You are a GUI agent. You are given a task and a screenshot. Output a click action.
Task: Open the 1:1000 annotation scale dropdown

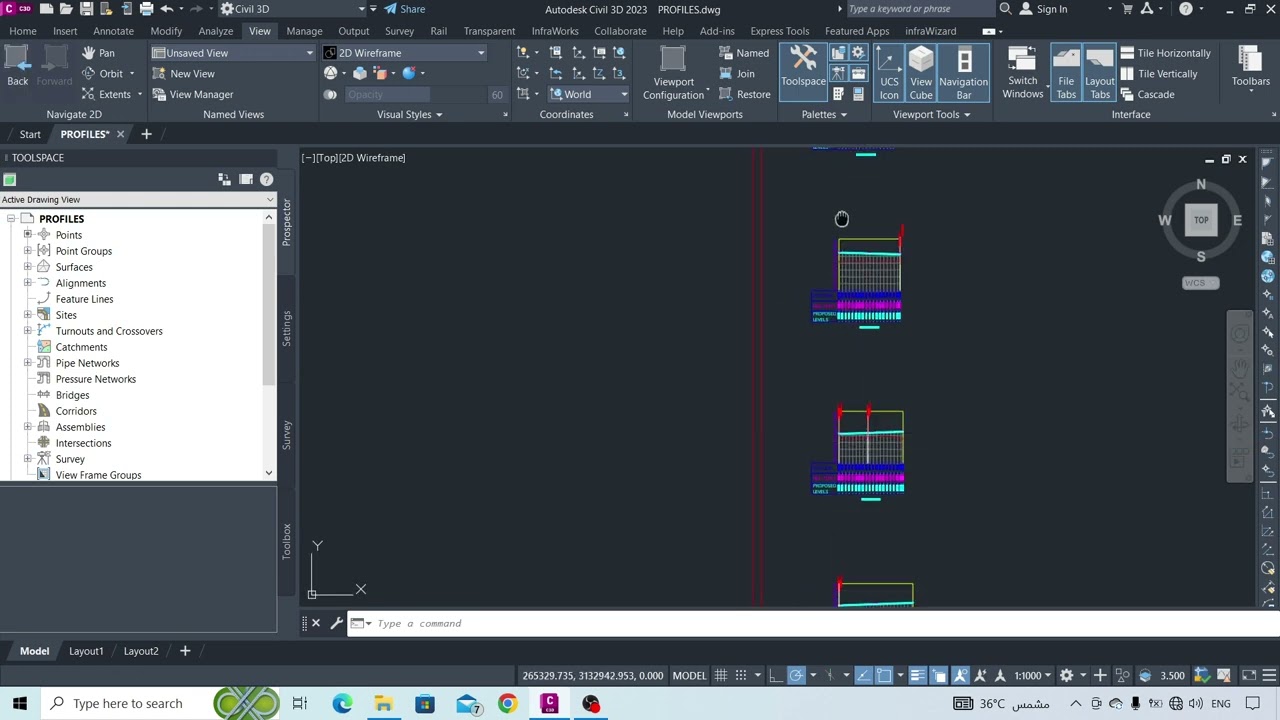point(1033,675)
